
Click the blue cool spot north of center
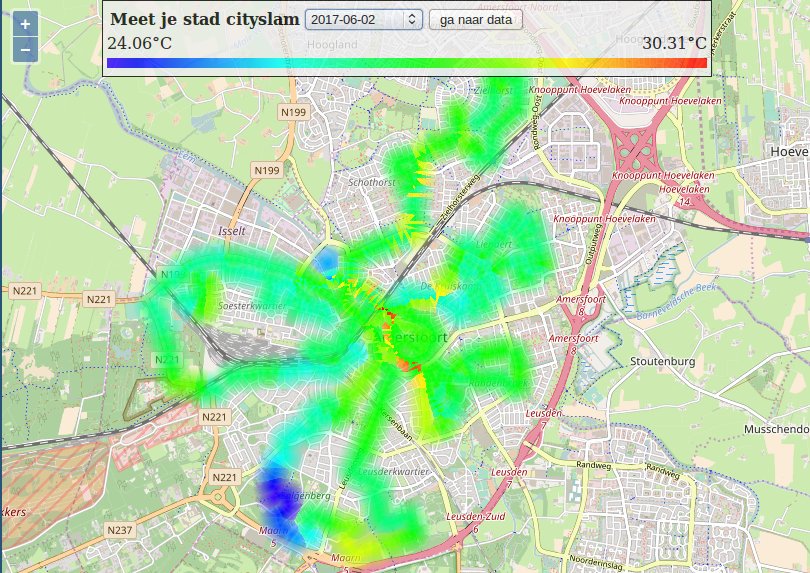pos(326,261)
